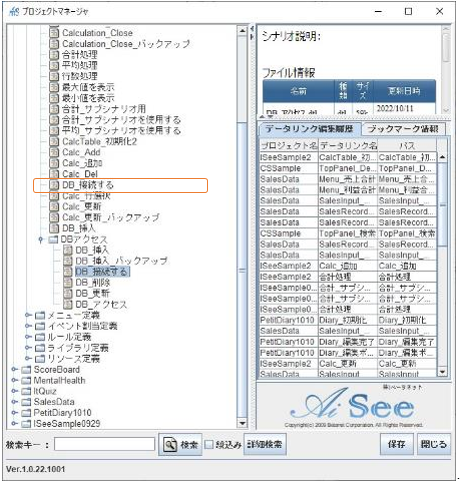
Task: Click the DBアクセス folder icon
Action: [53, 239]
